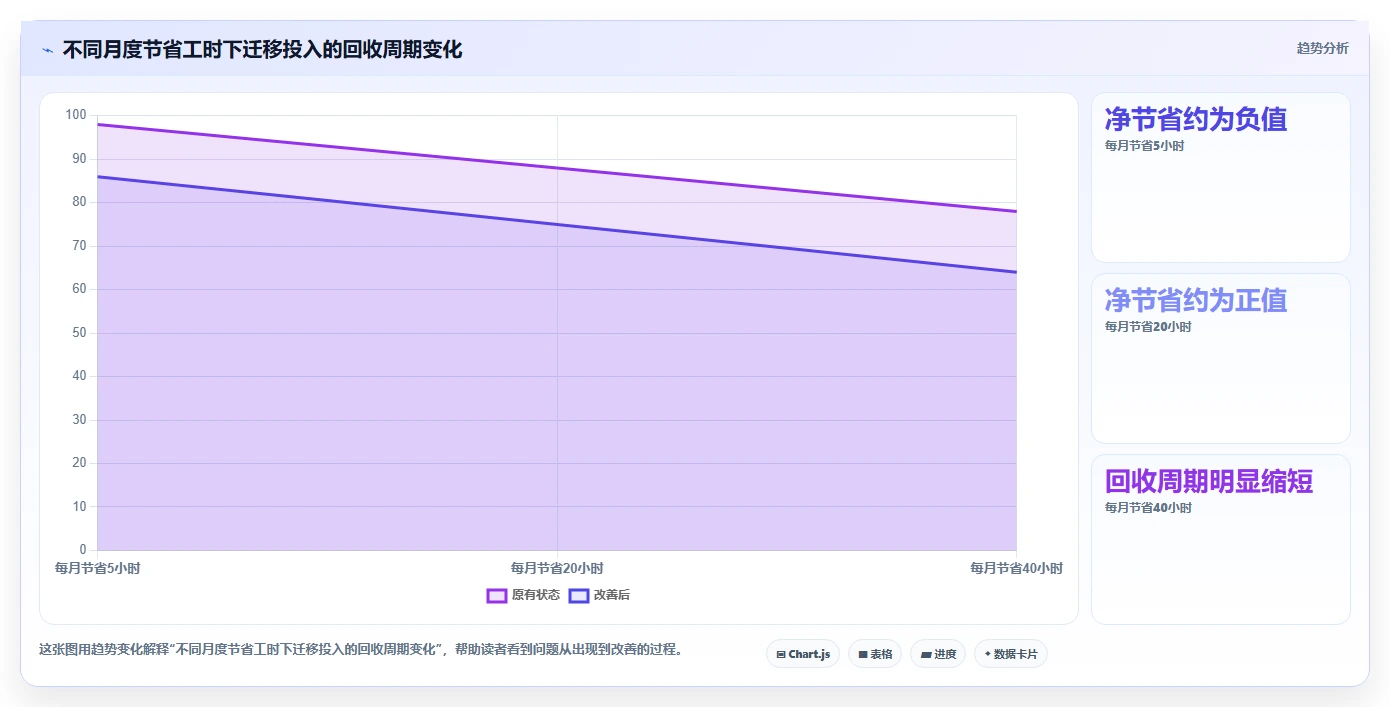Open the 净节省约为正值 card

(1221, 358)
